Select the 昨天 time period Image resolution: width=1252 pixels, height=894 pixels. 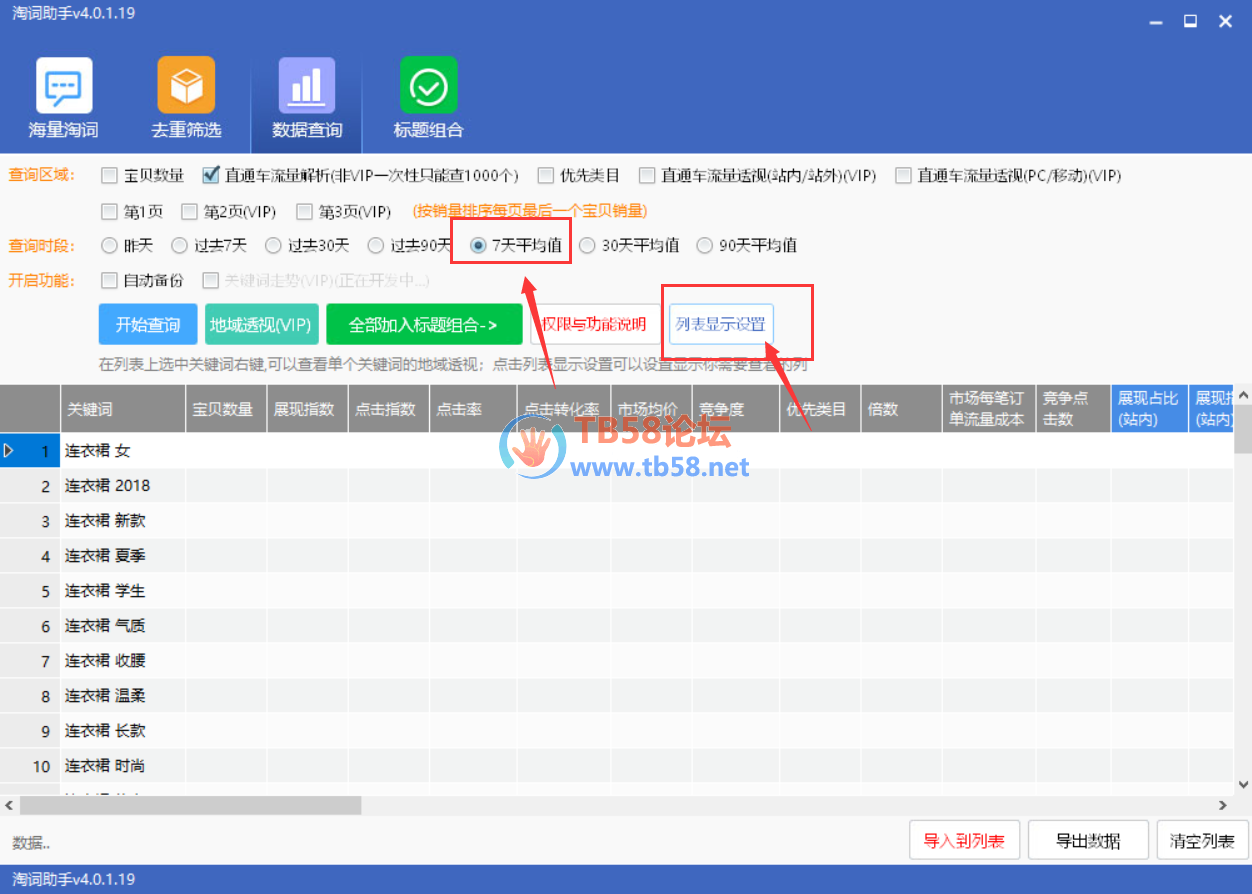point(109,245)
